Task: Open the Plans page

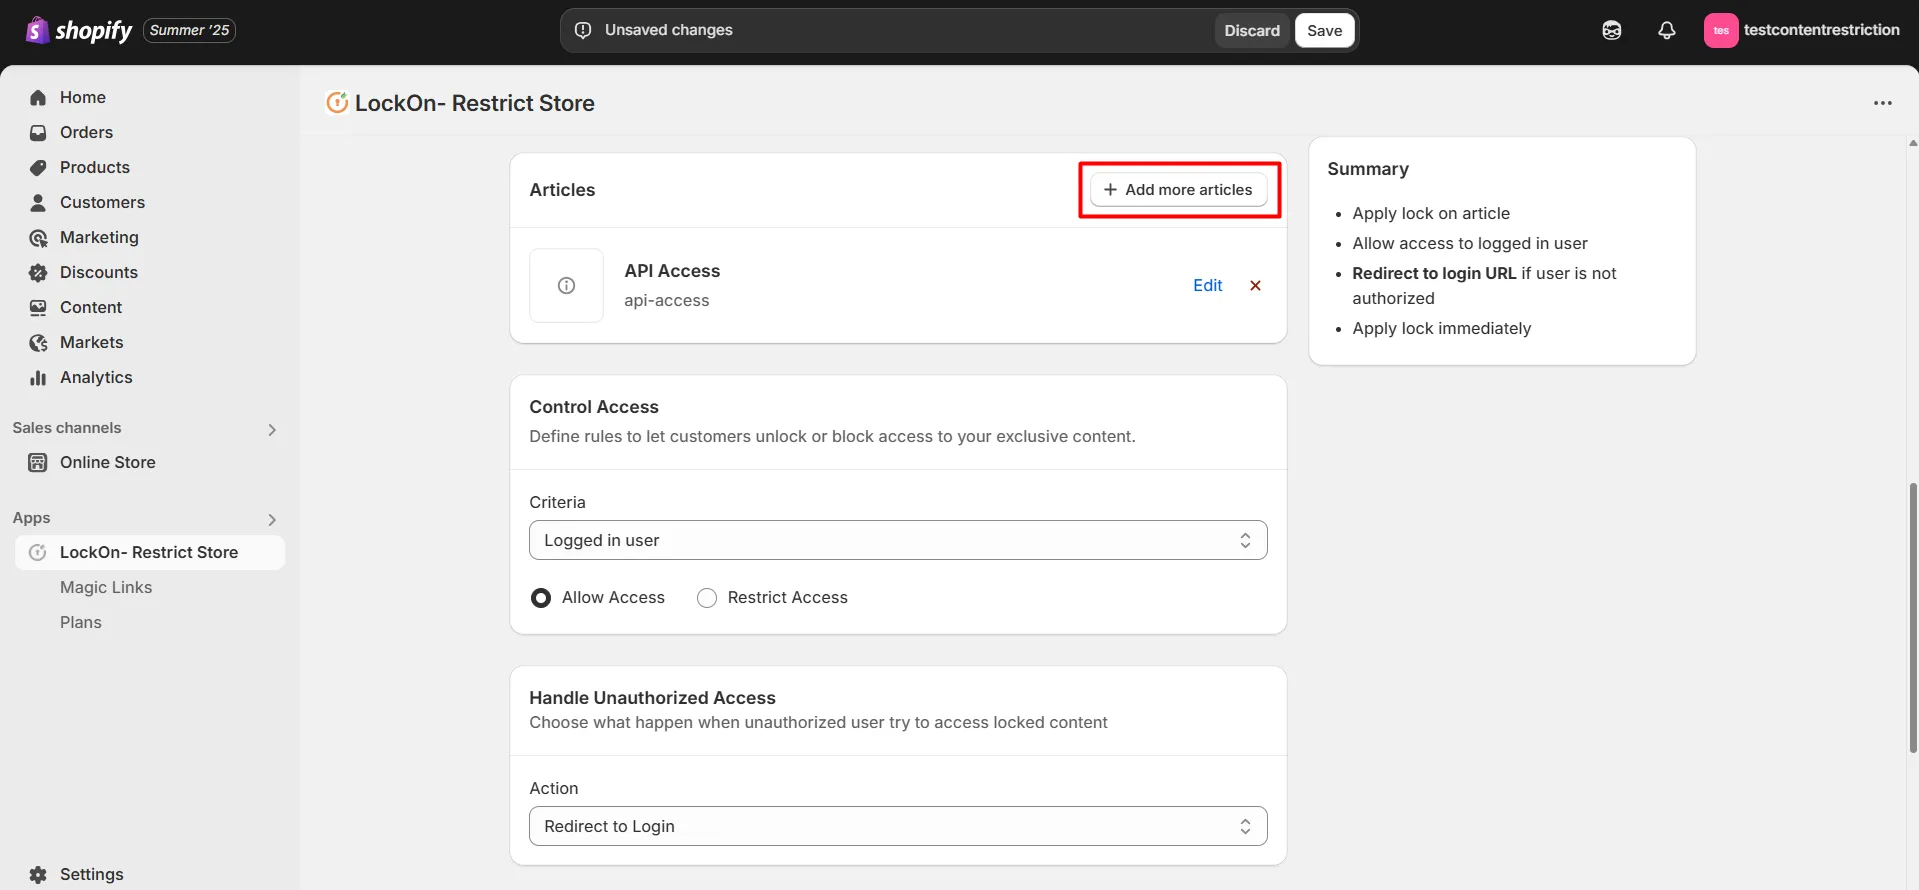Action: [x=81, y=623]
